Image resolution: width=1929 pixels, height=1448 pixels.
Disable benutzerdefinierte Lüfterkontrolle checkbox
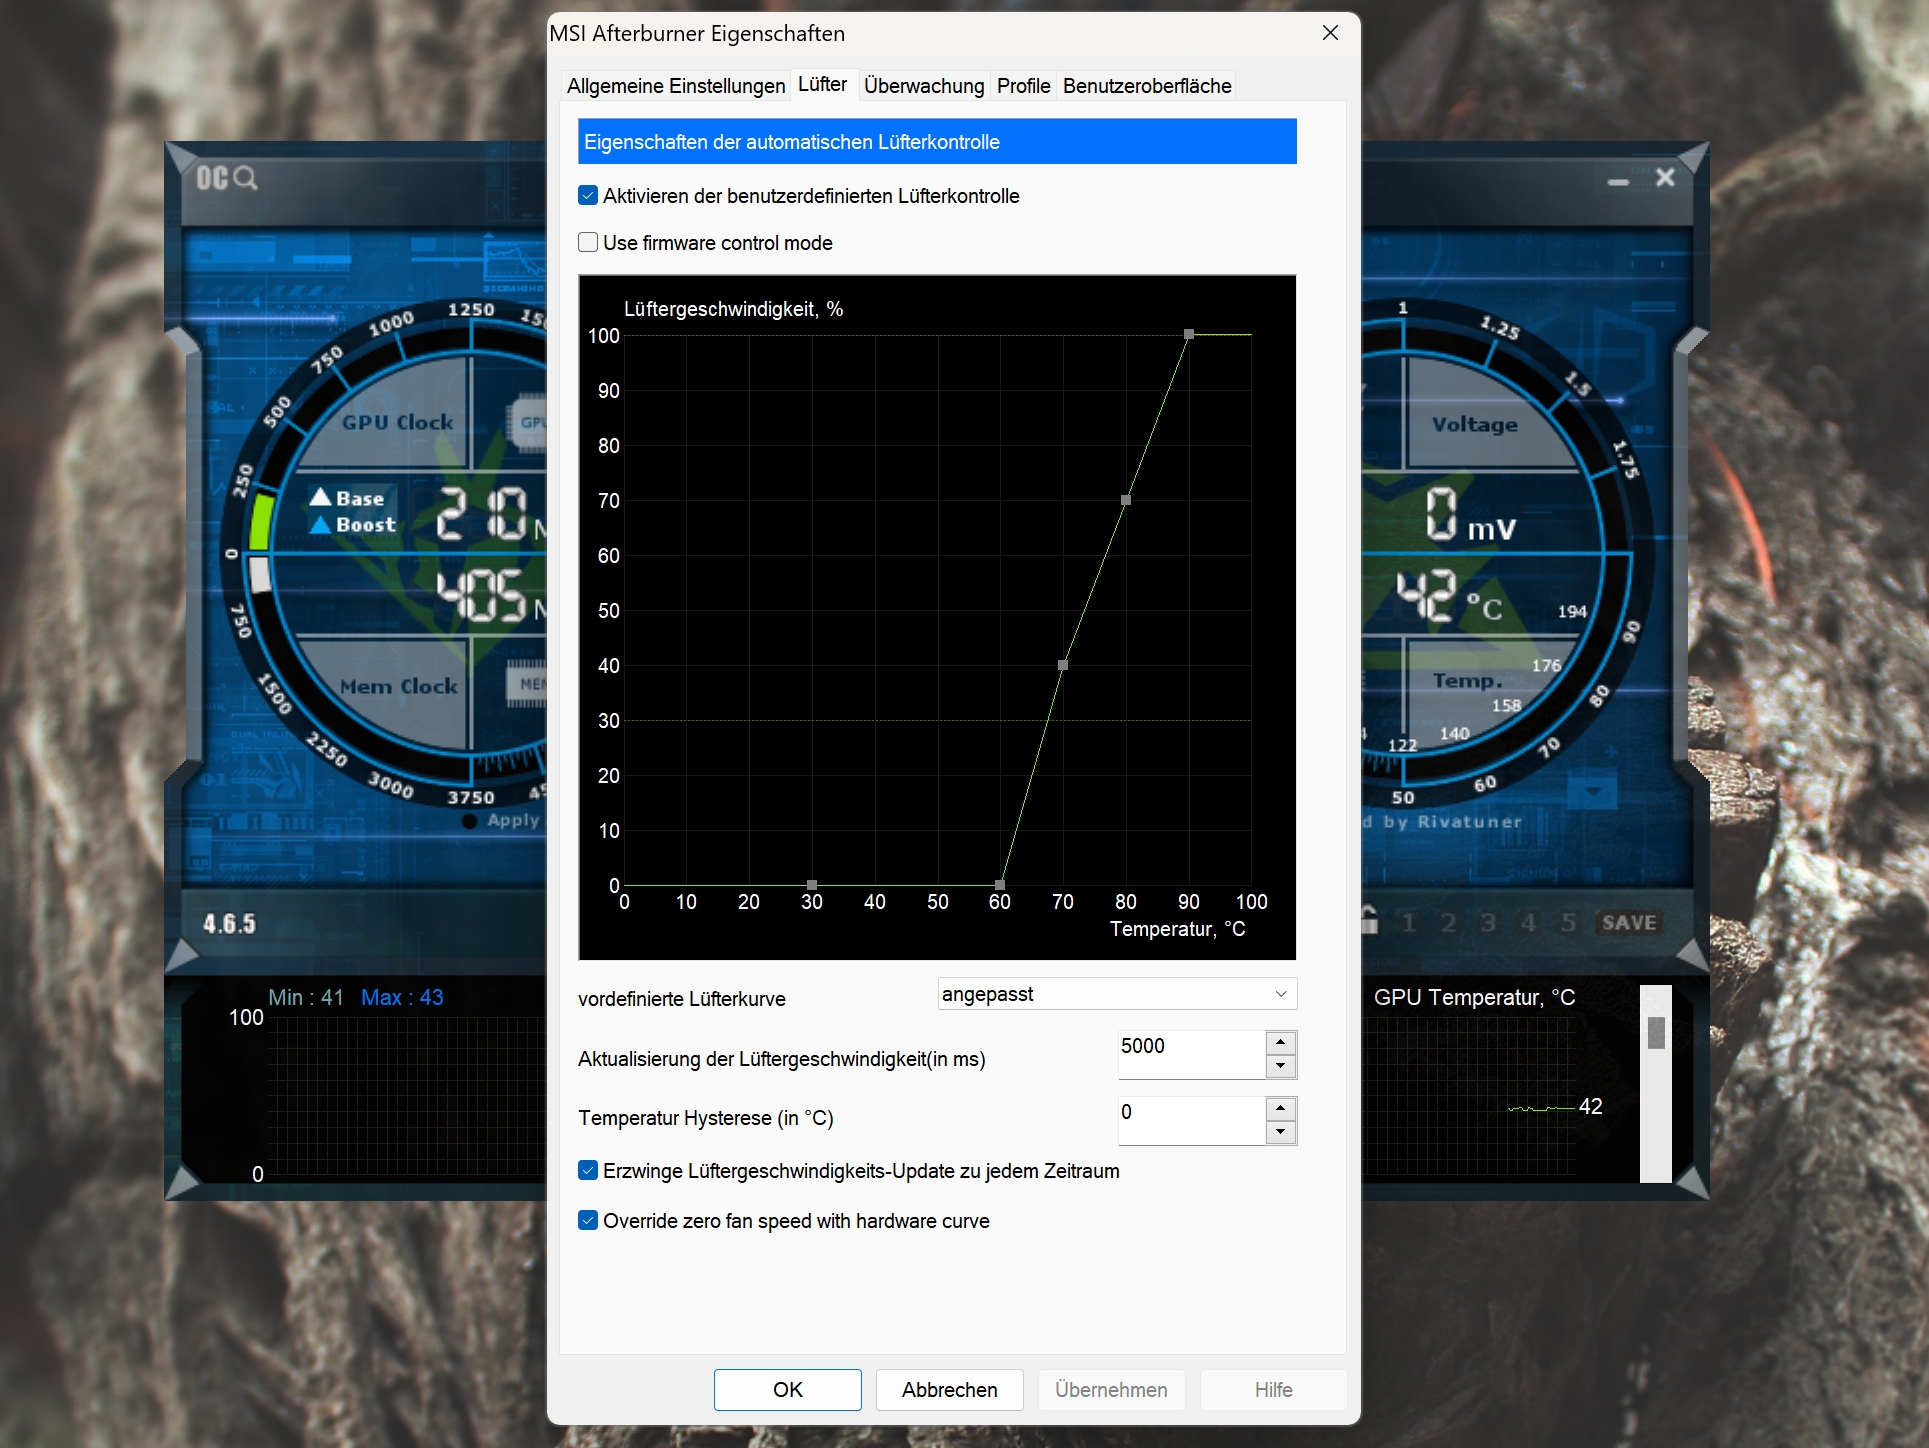click(x=588, y=196)
